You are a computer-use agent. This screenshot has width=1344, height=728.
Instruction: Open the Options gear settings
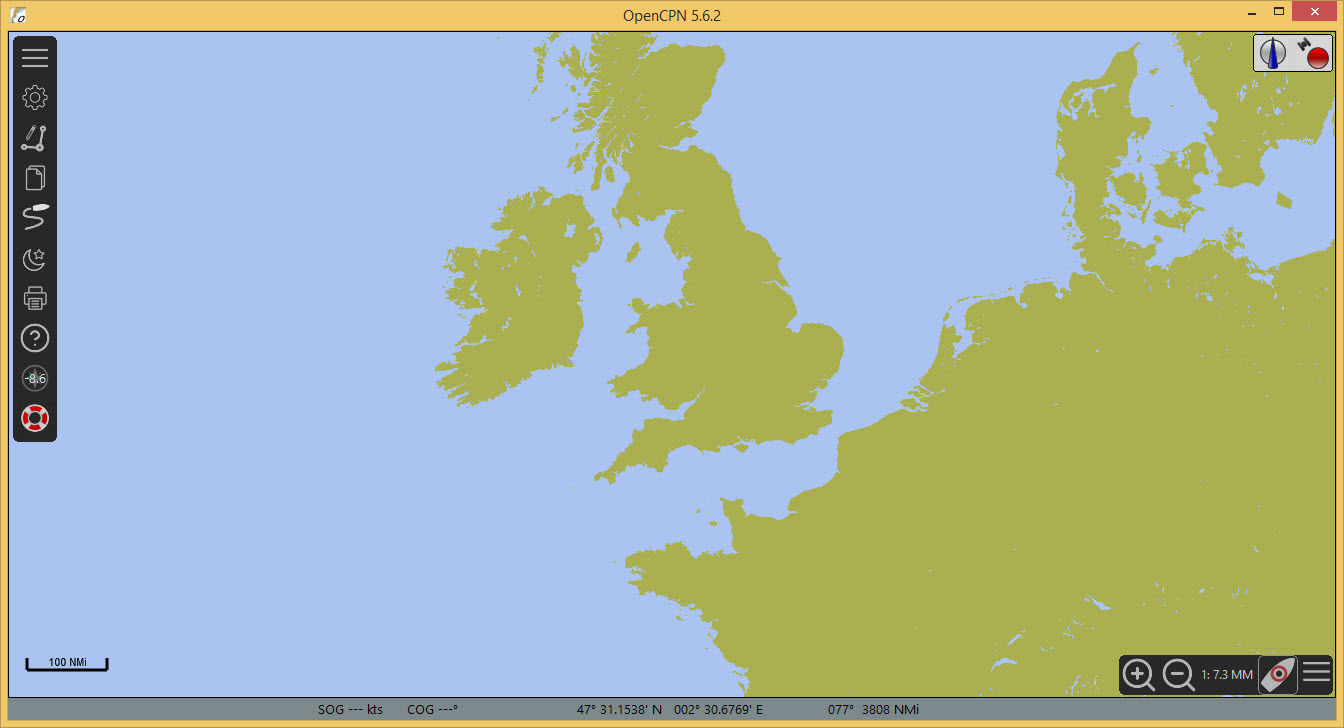(x=35, y=98)
